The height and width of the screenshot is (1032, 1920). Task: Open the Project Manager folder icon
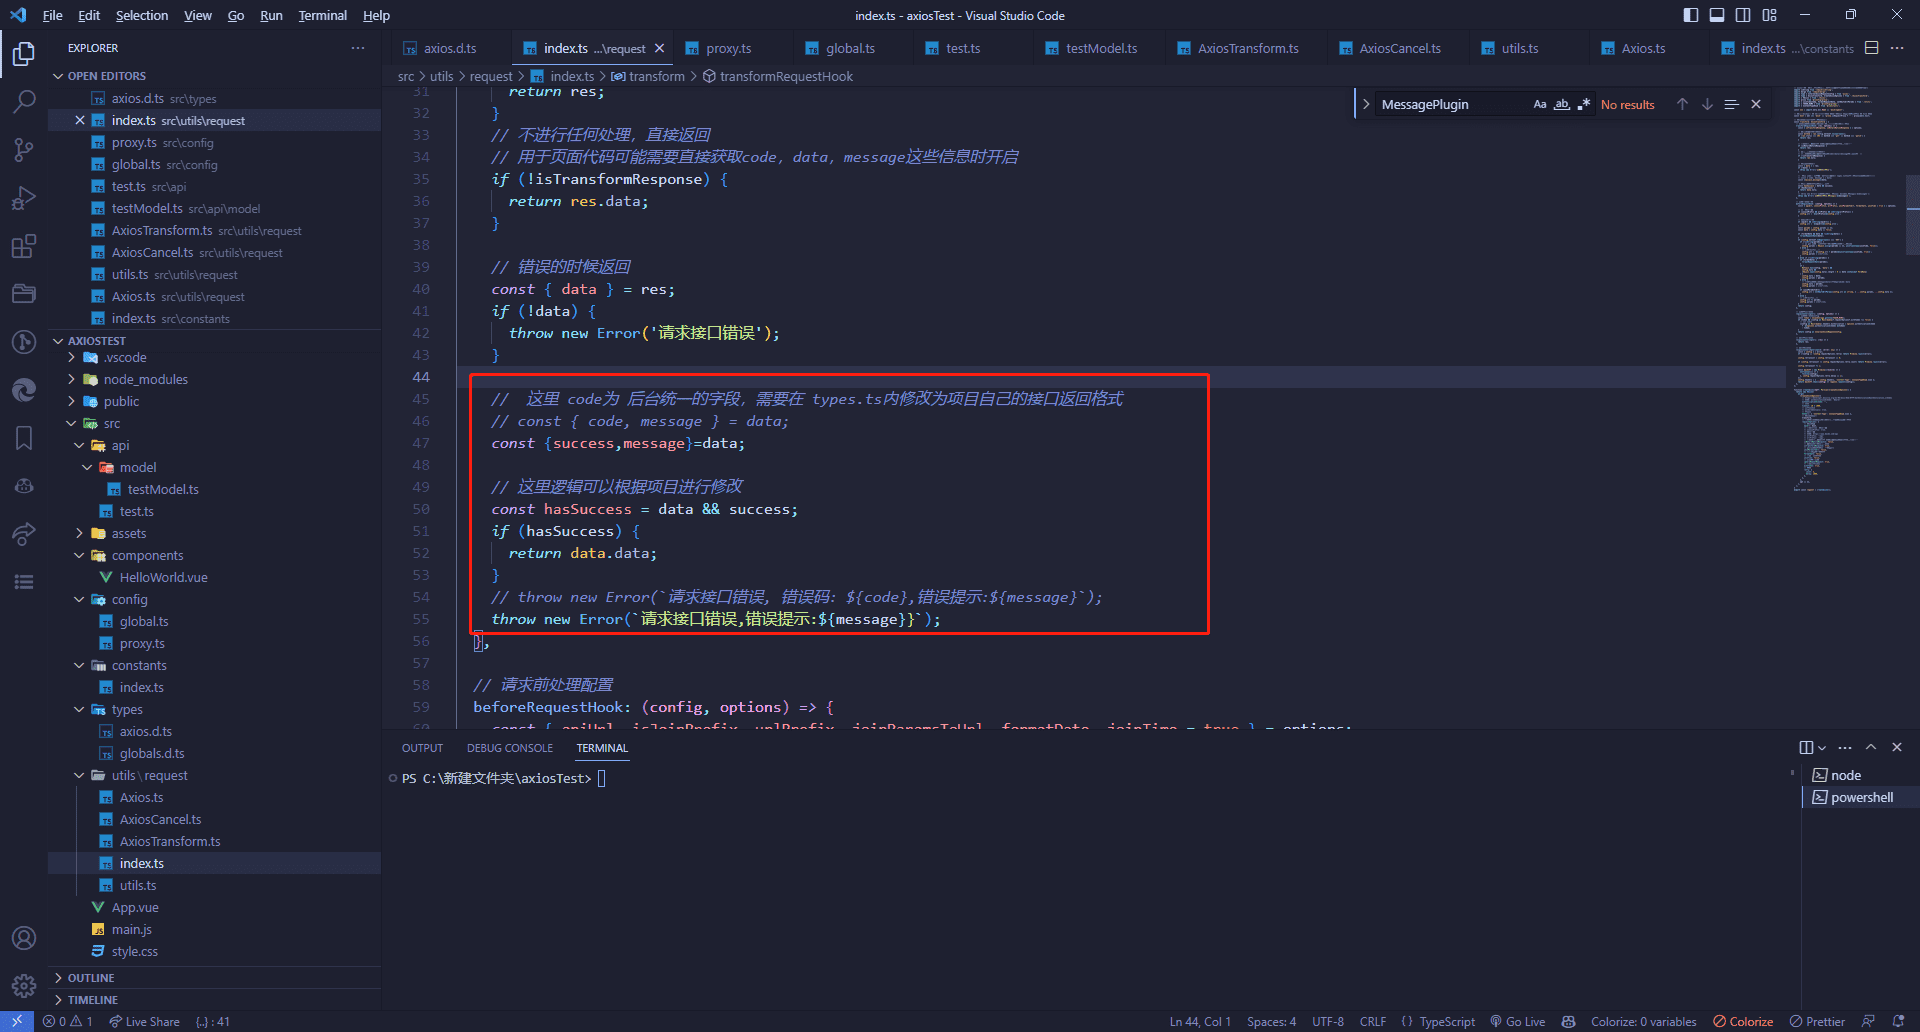[24, 294]
